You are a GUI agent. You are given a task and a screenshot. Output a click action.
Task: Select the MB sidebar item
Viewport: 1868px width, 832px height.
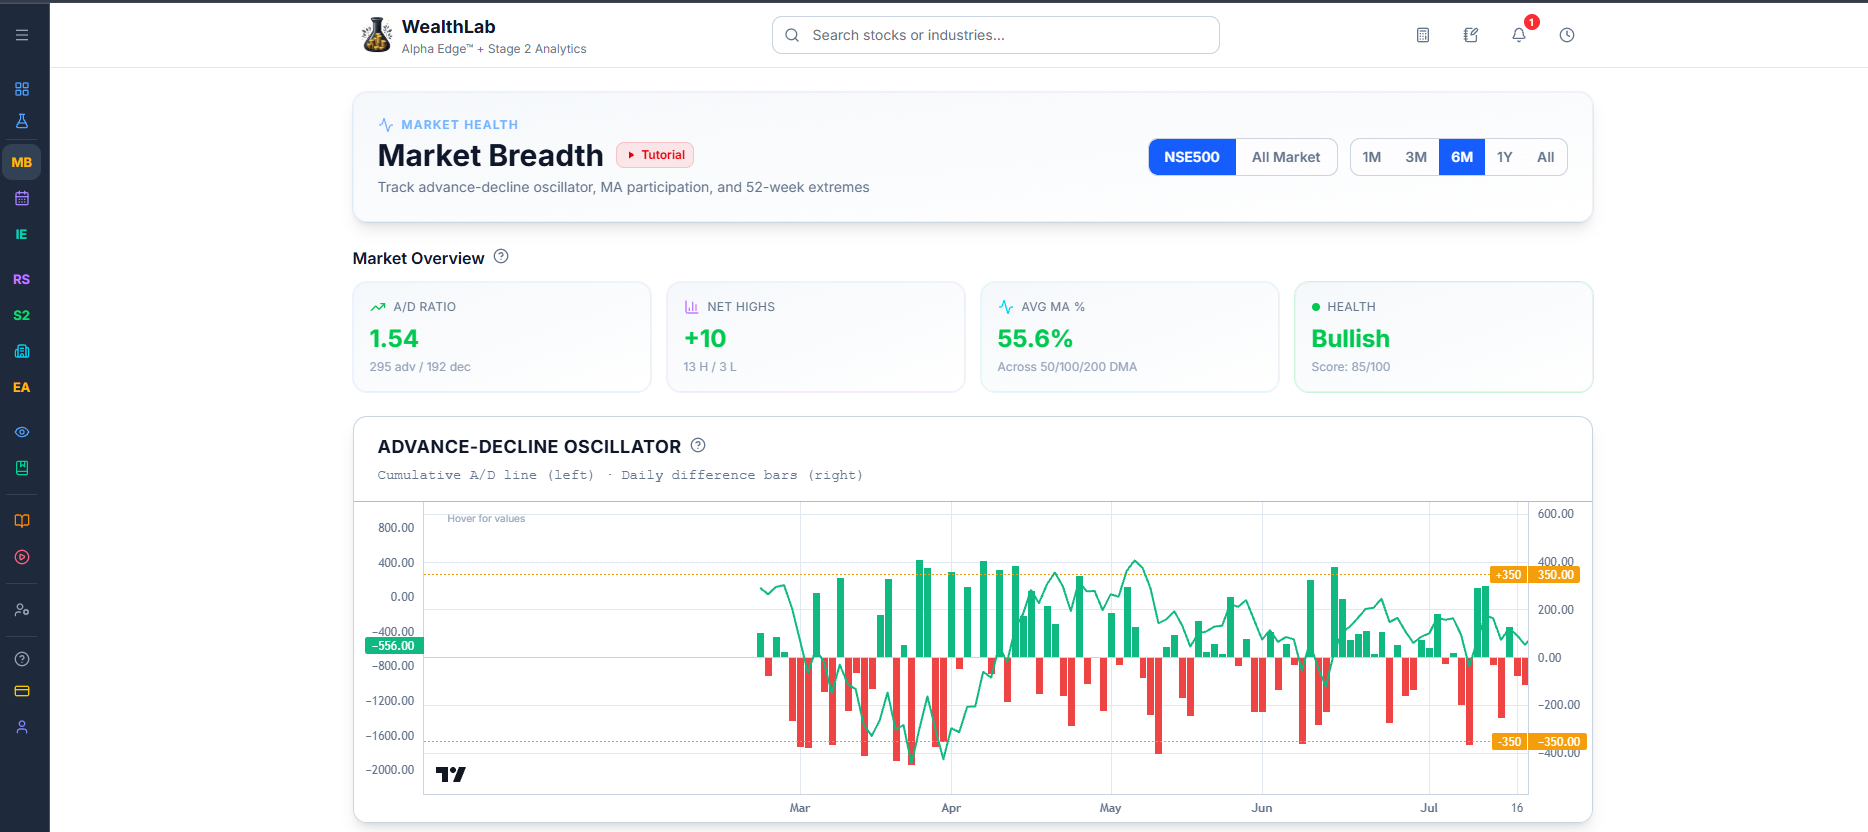[x=22, y=162]
